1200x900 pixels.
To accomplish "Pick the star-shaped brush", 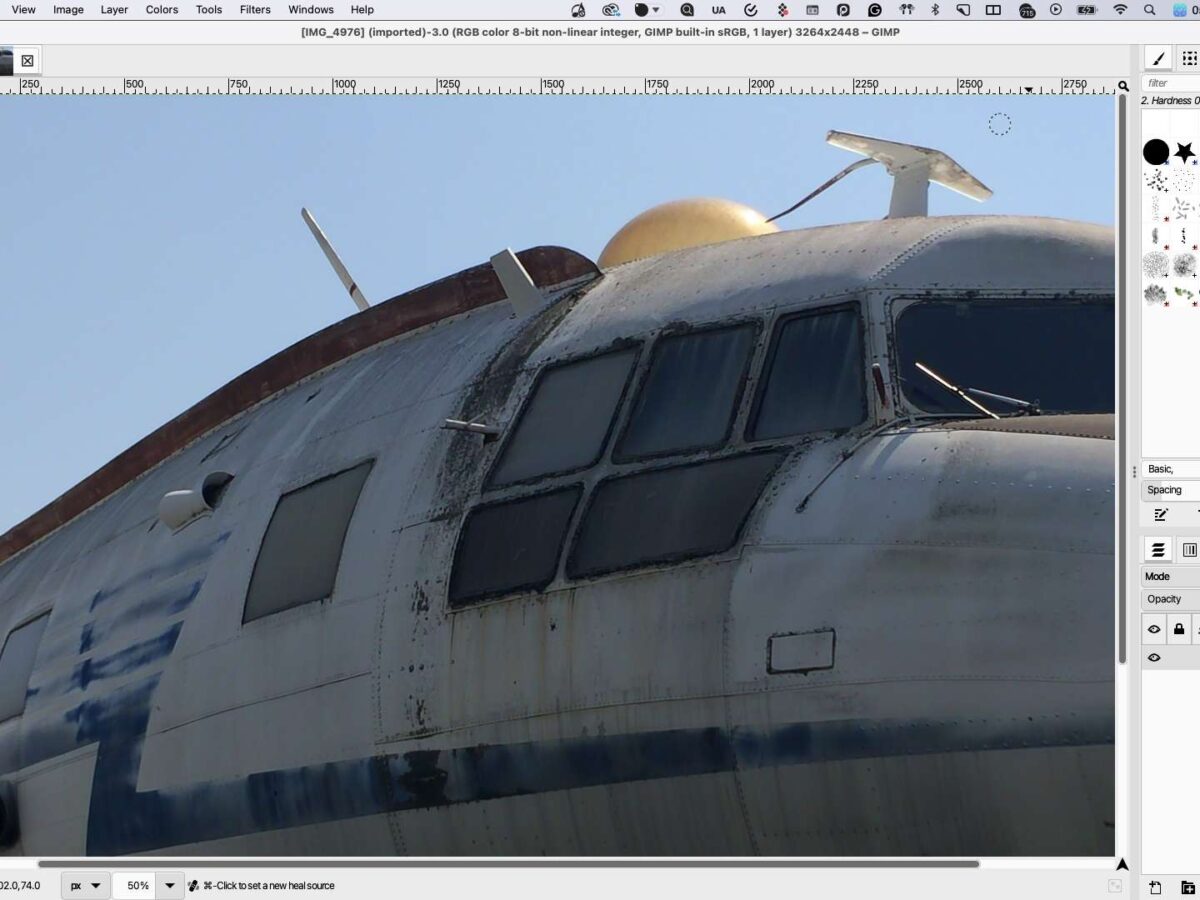I will (x=1185, y=152).
